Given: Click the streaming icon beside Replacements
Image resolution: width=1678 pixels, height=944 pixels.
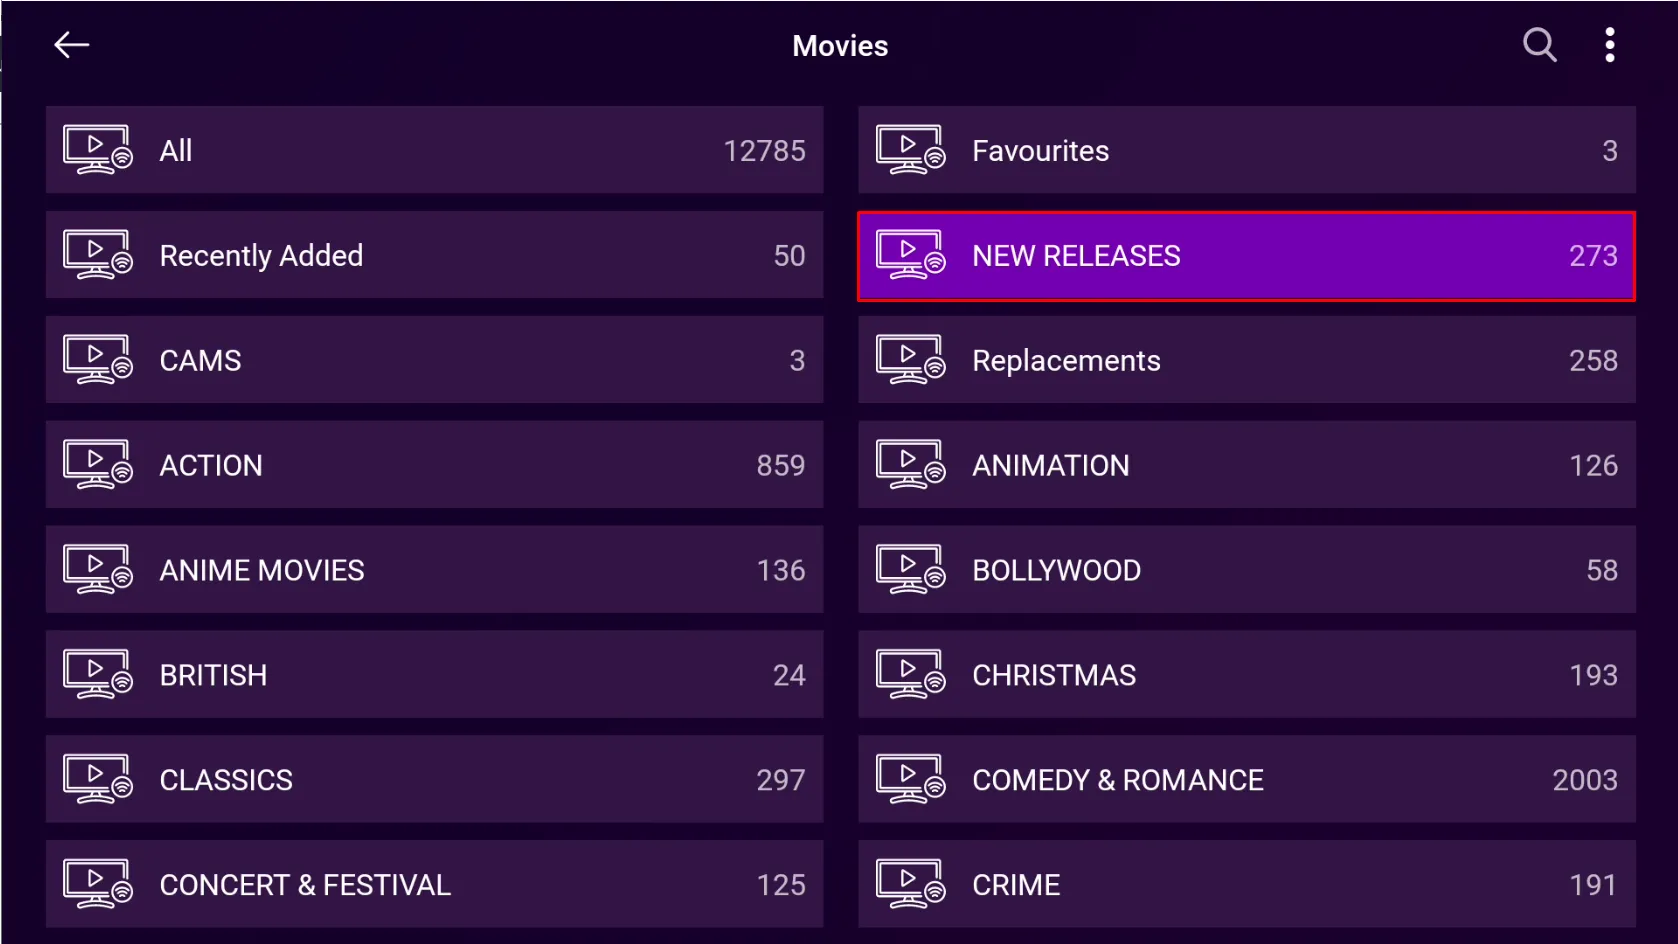Looking at the screenshot, I should tap(911, 360).
